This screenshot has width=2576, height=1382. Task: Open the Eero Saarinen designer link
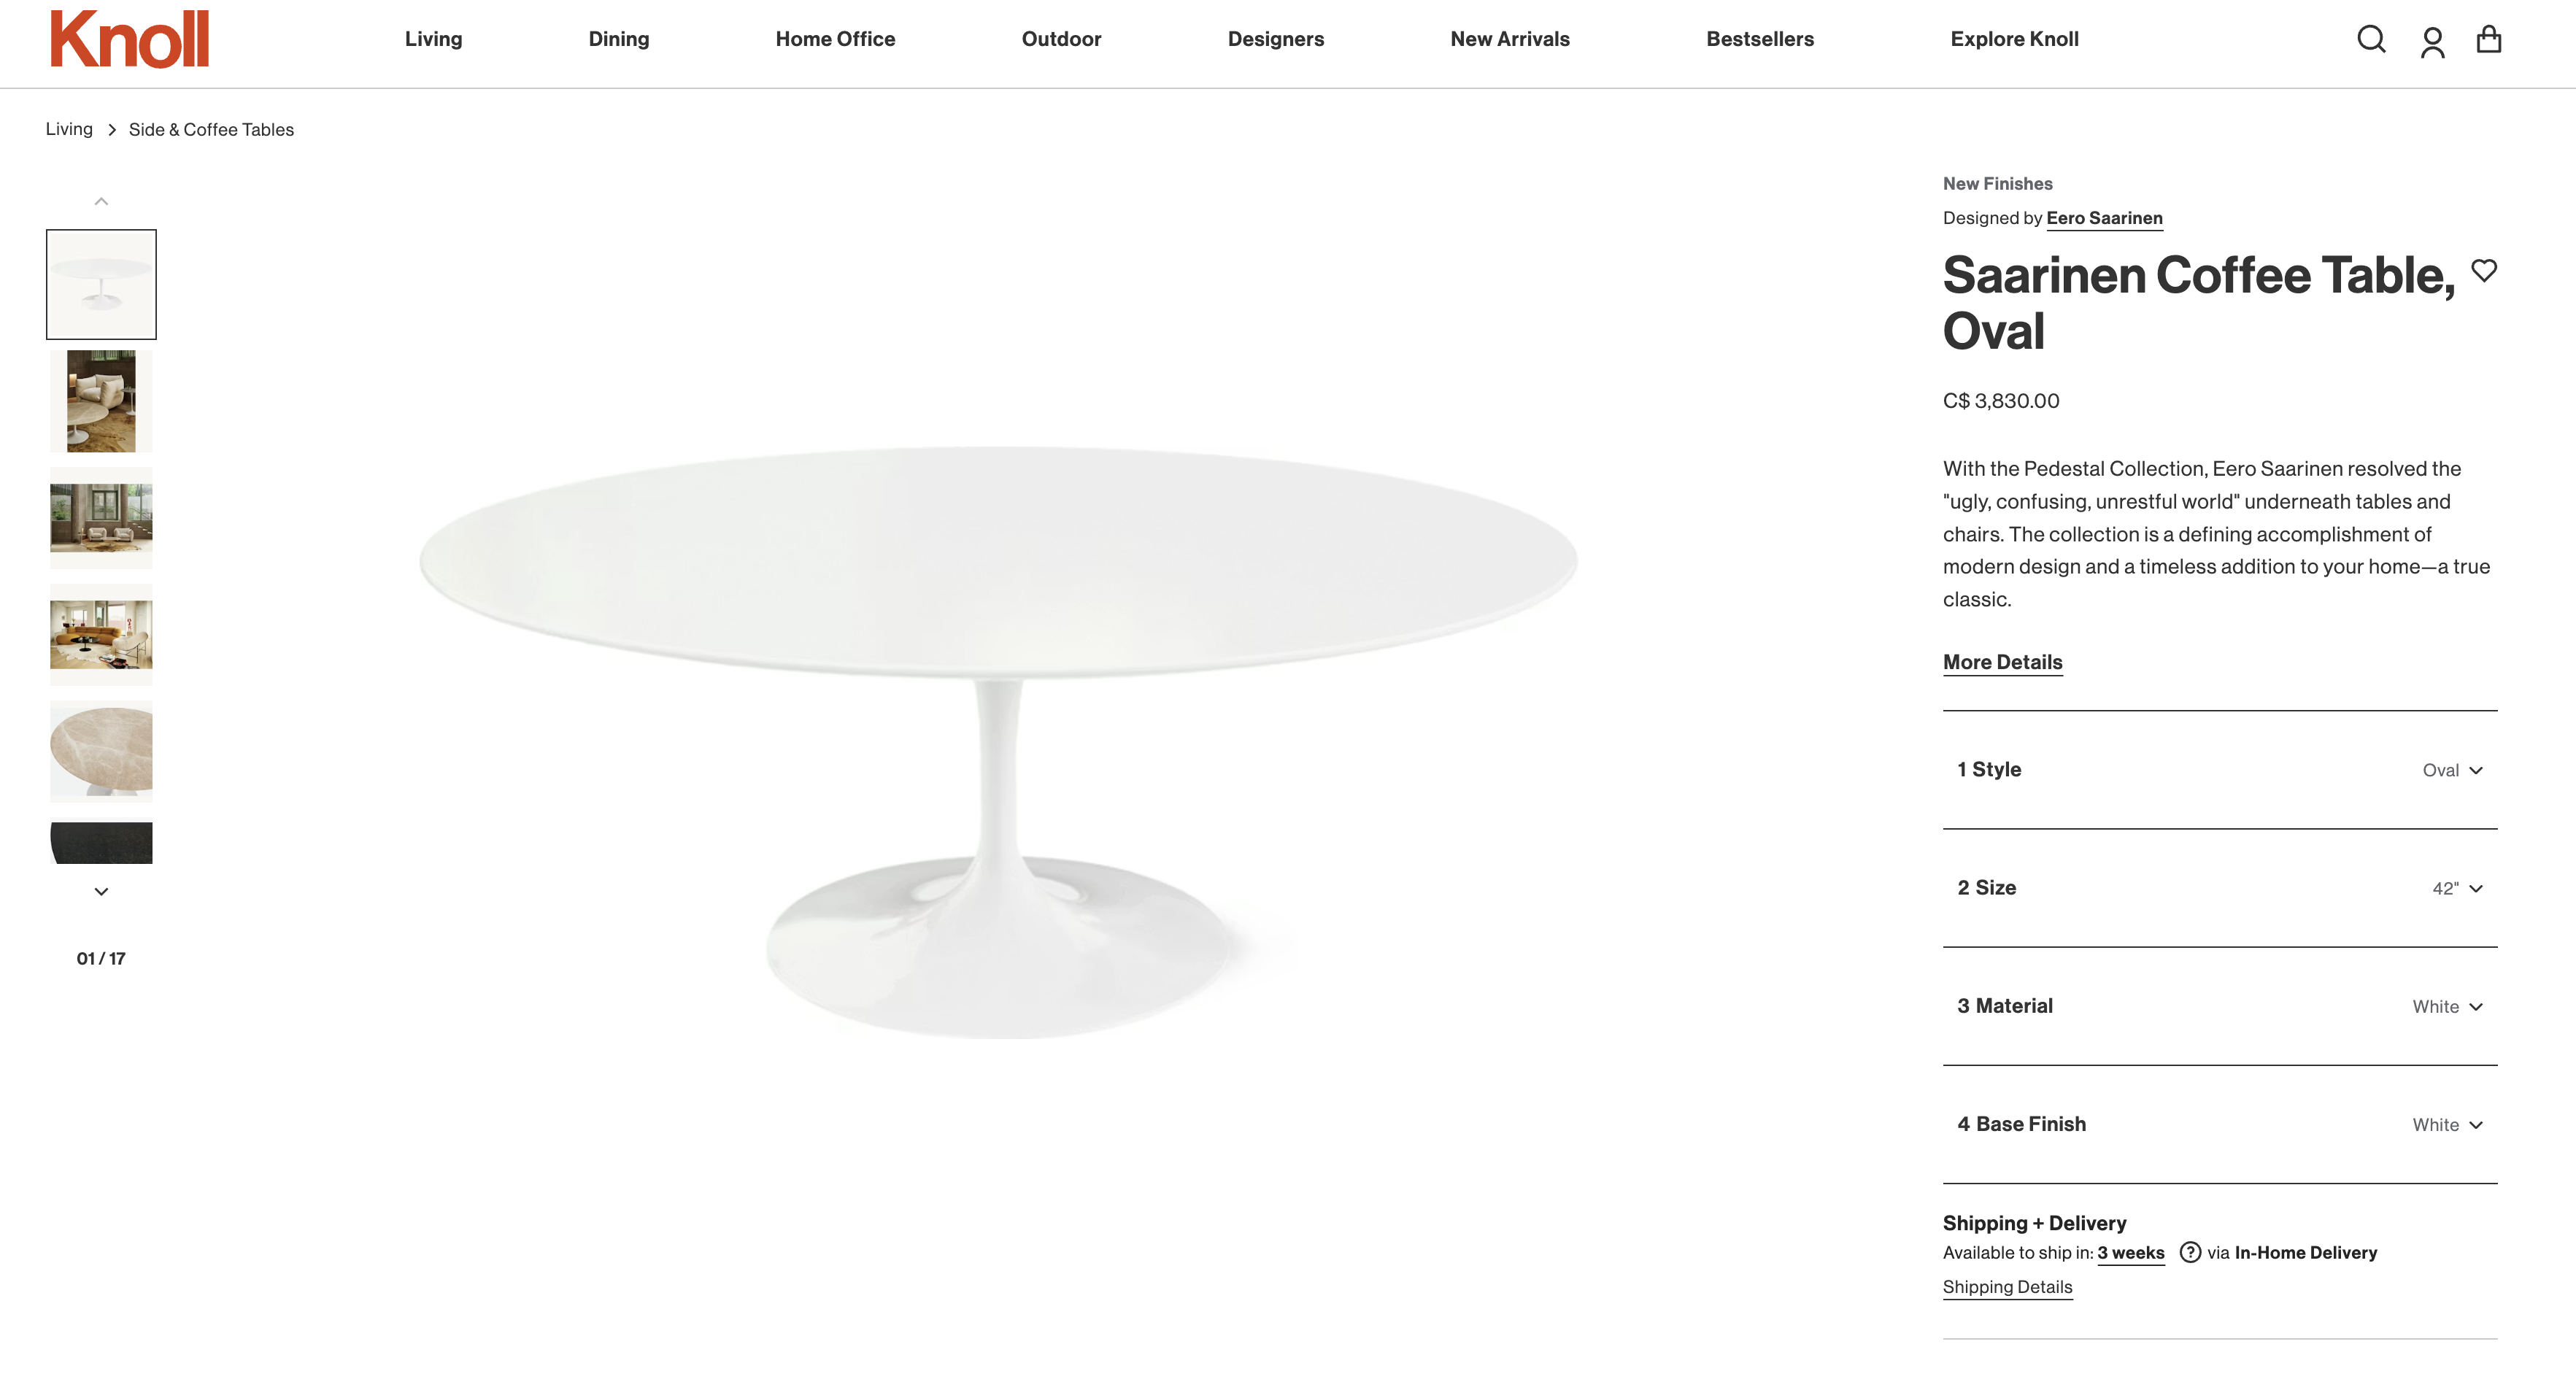click(x=2104, y=218)
